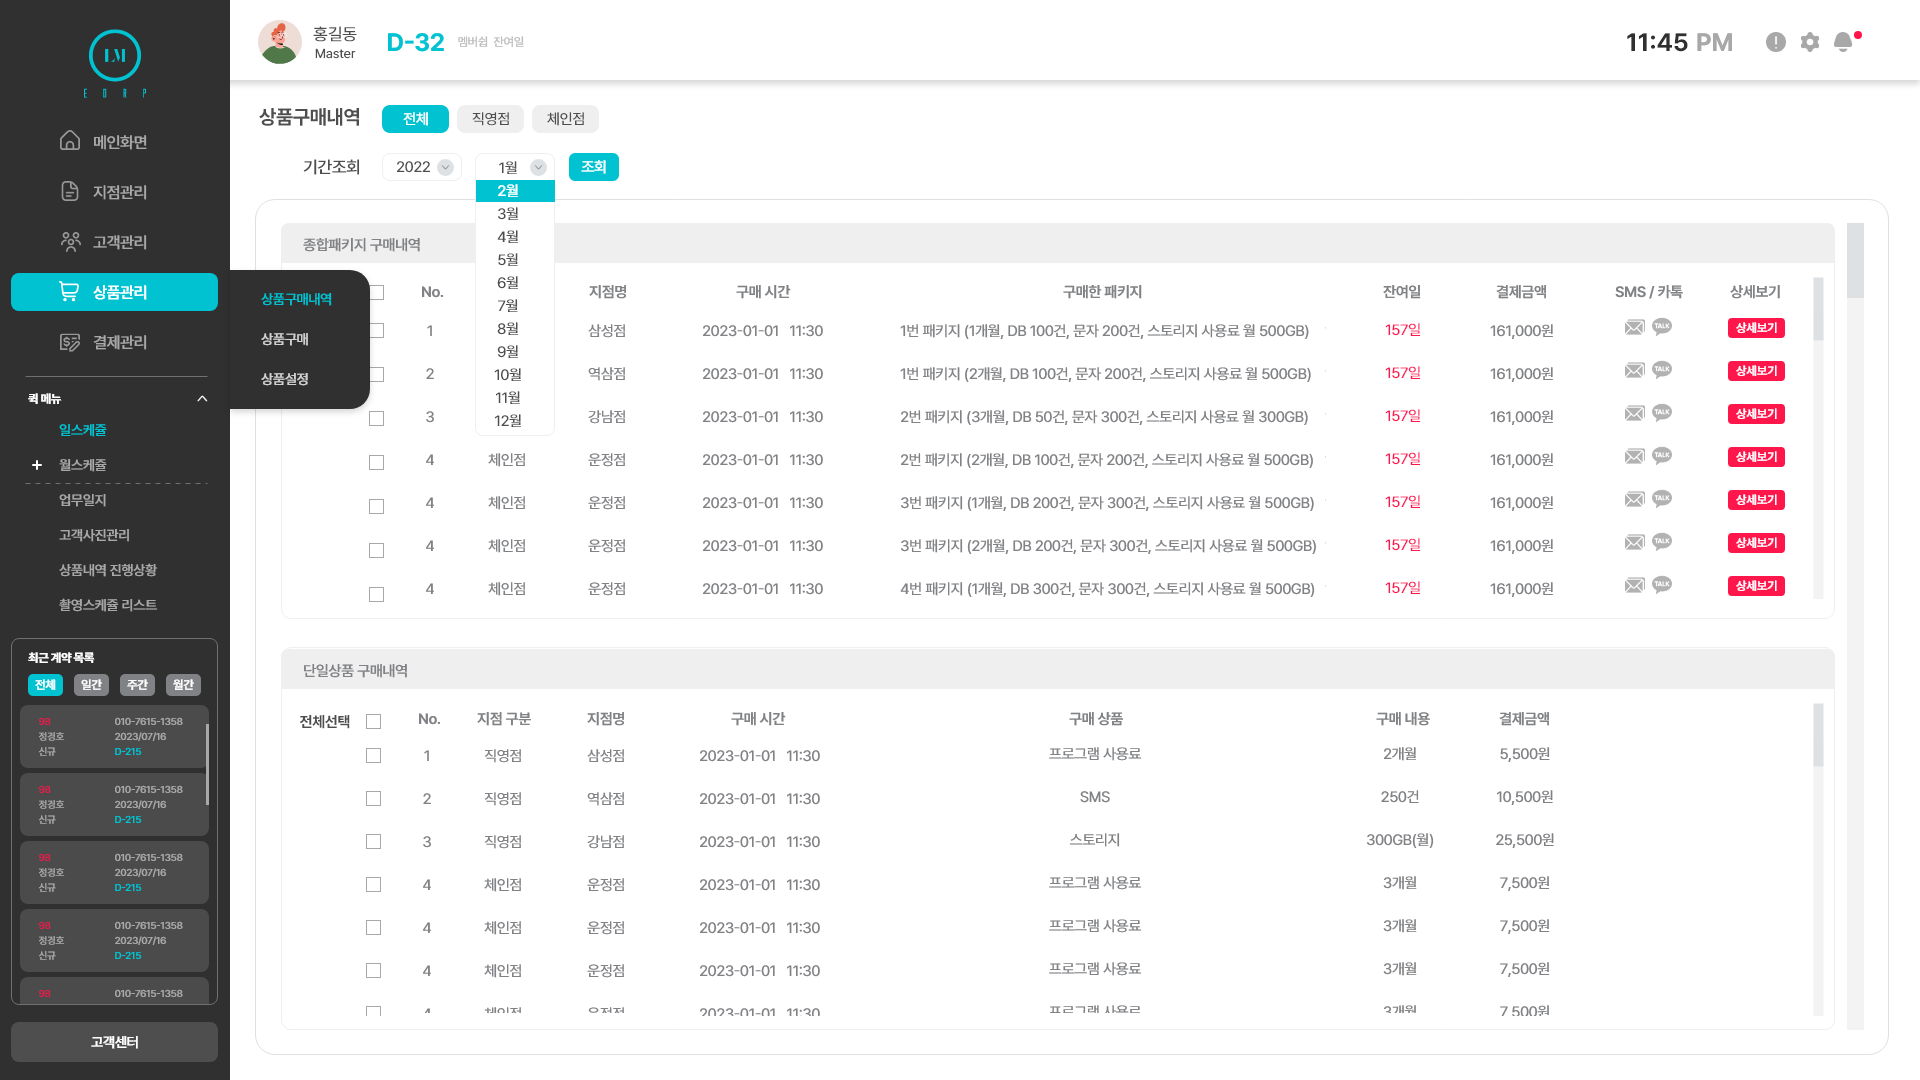Viewport: 1920px width, 1080px height.
Task: Switch to the 직영점 tab
Action: pyautogui.click(x=491, y=119)
